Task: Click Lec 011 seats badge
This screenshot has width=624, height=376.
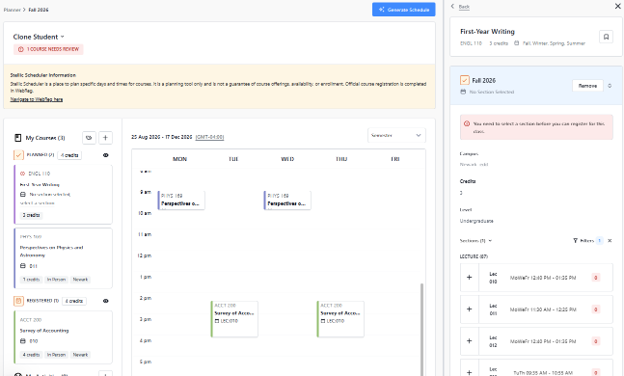Action: tap(596, 309)
